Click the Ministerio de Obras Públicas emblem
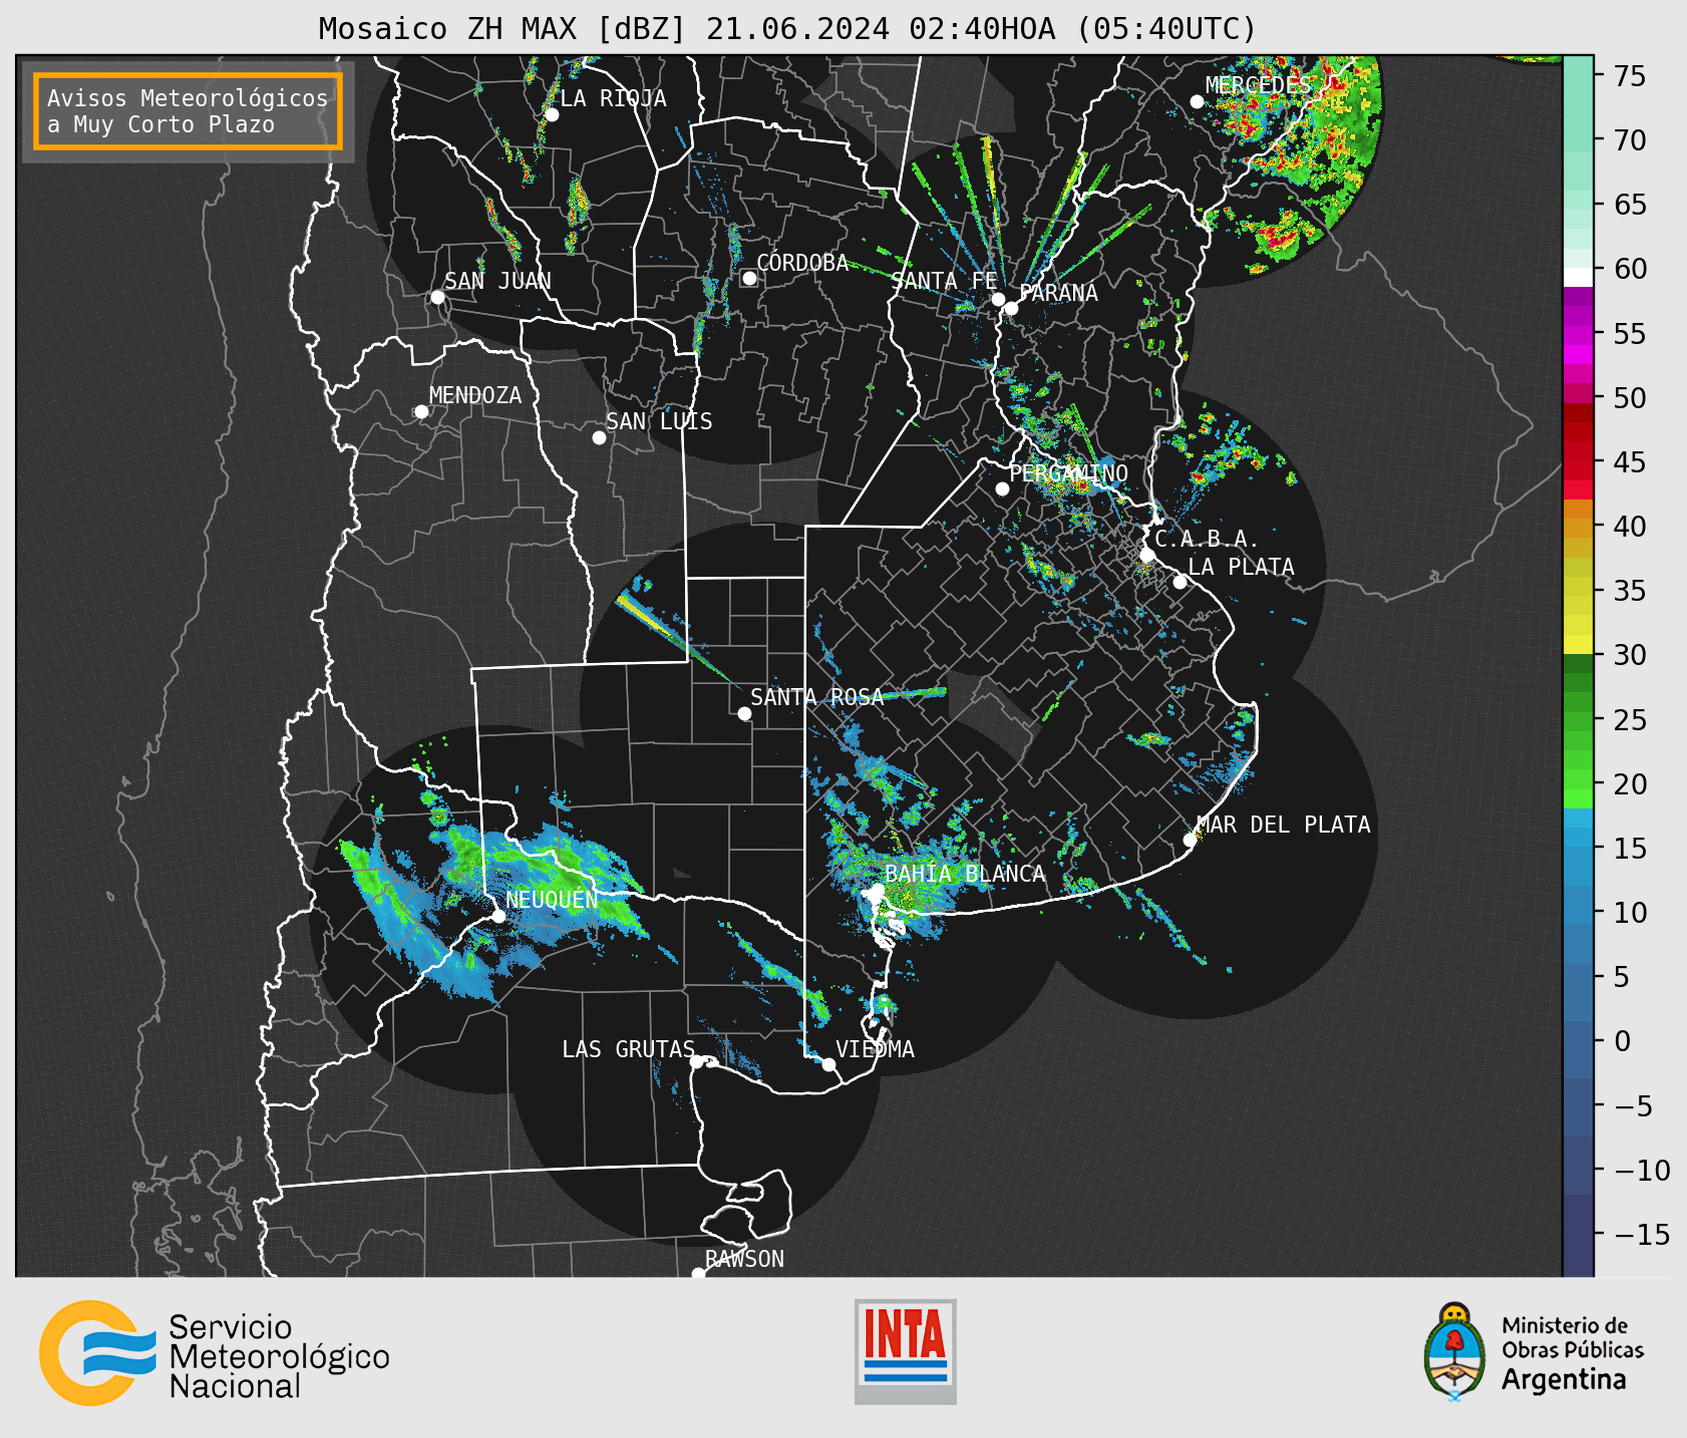Viewport: 1687px width, 1438px height. point(1454,1352)
